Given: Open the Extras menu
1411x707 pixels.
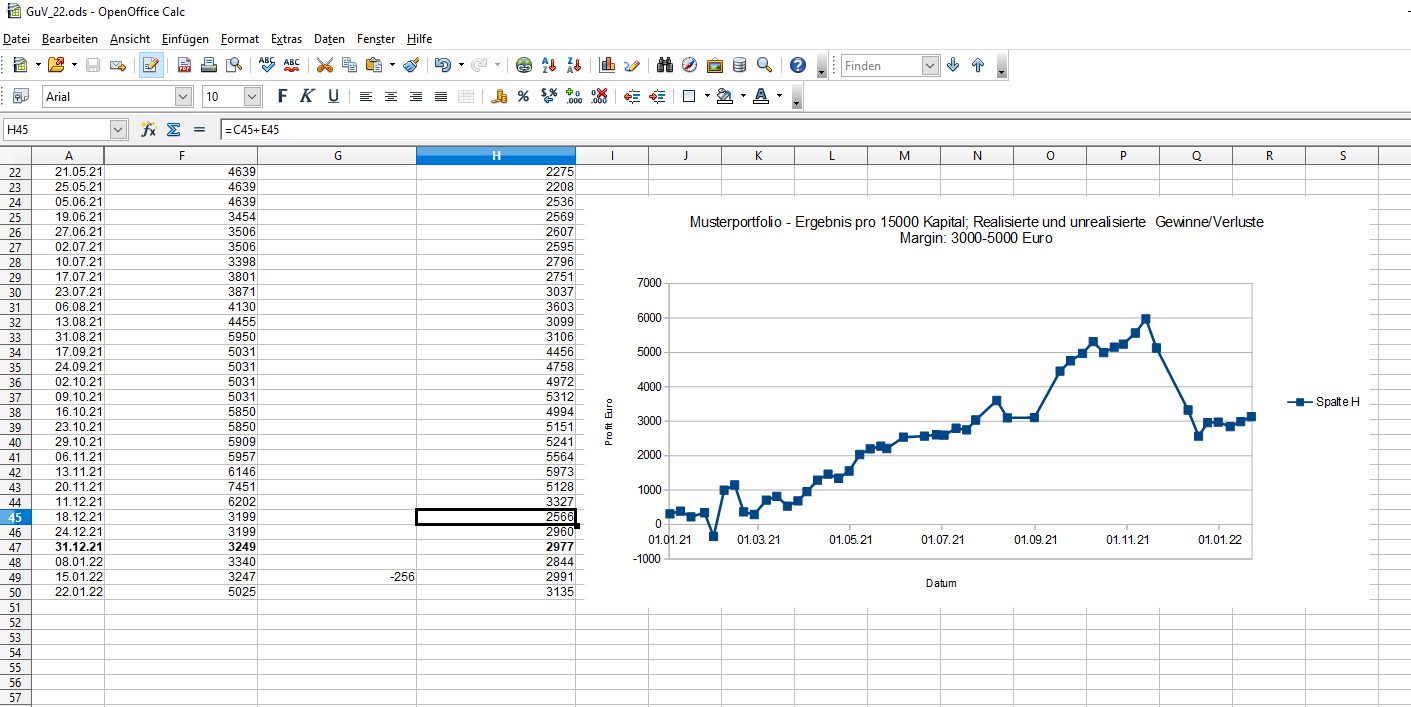Looking at the screenshot, I should pyautogui.click(x=286, y=39).
